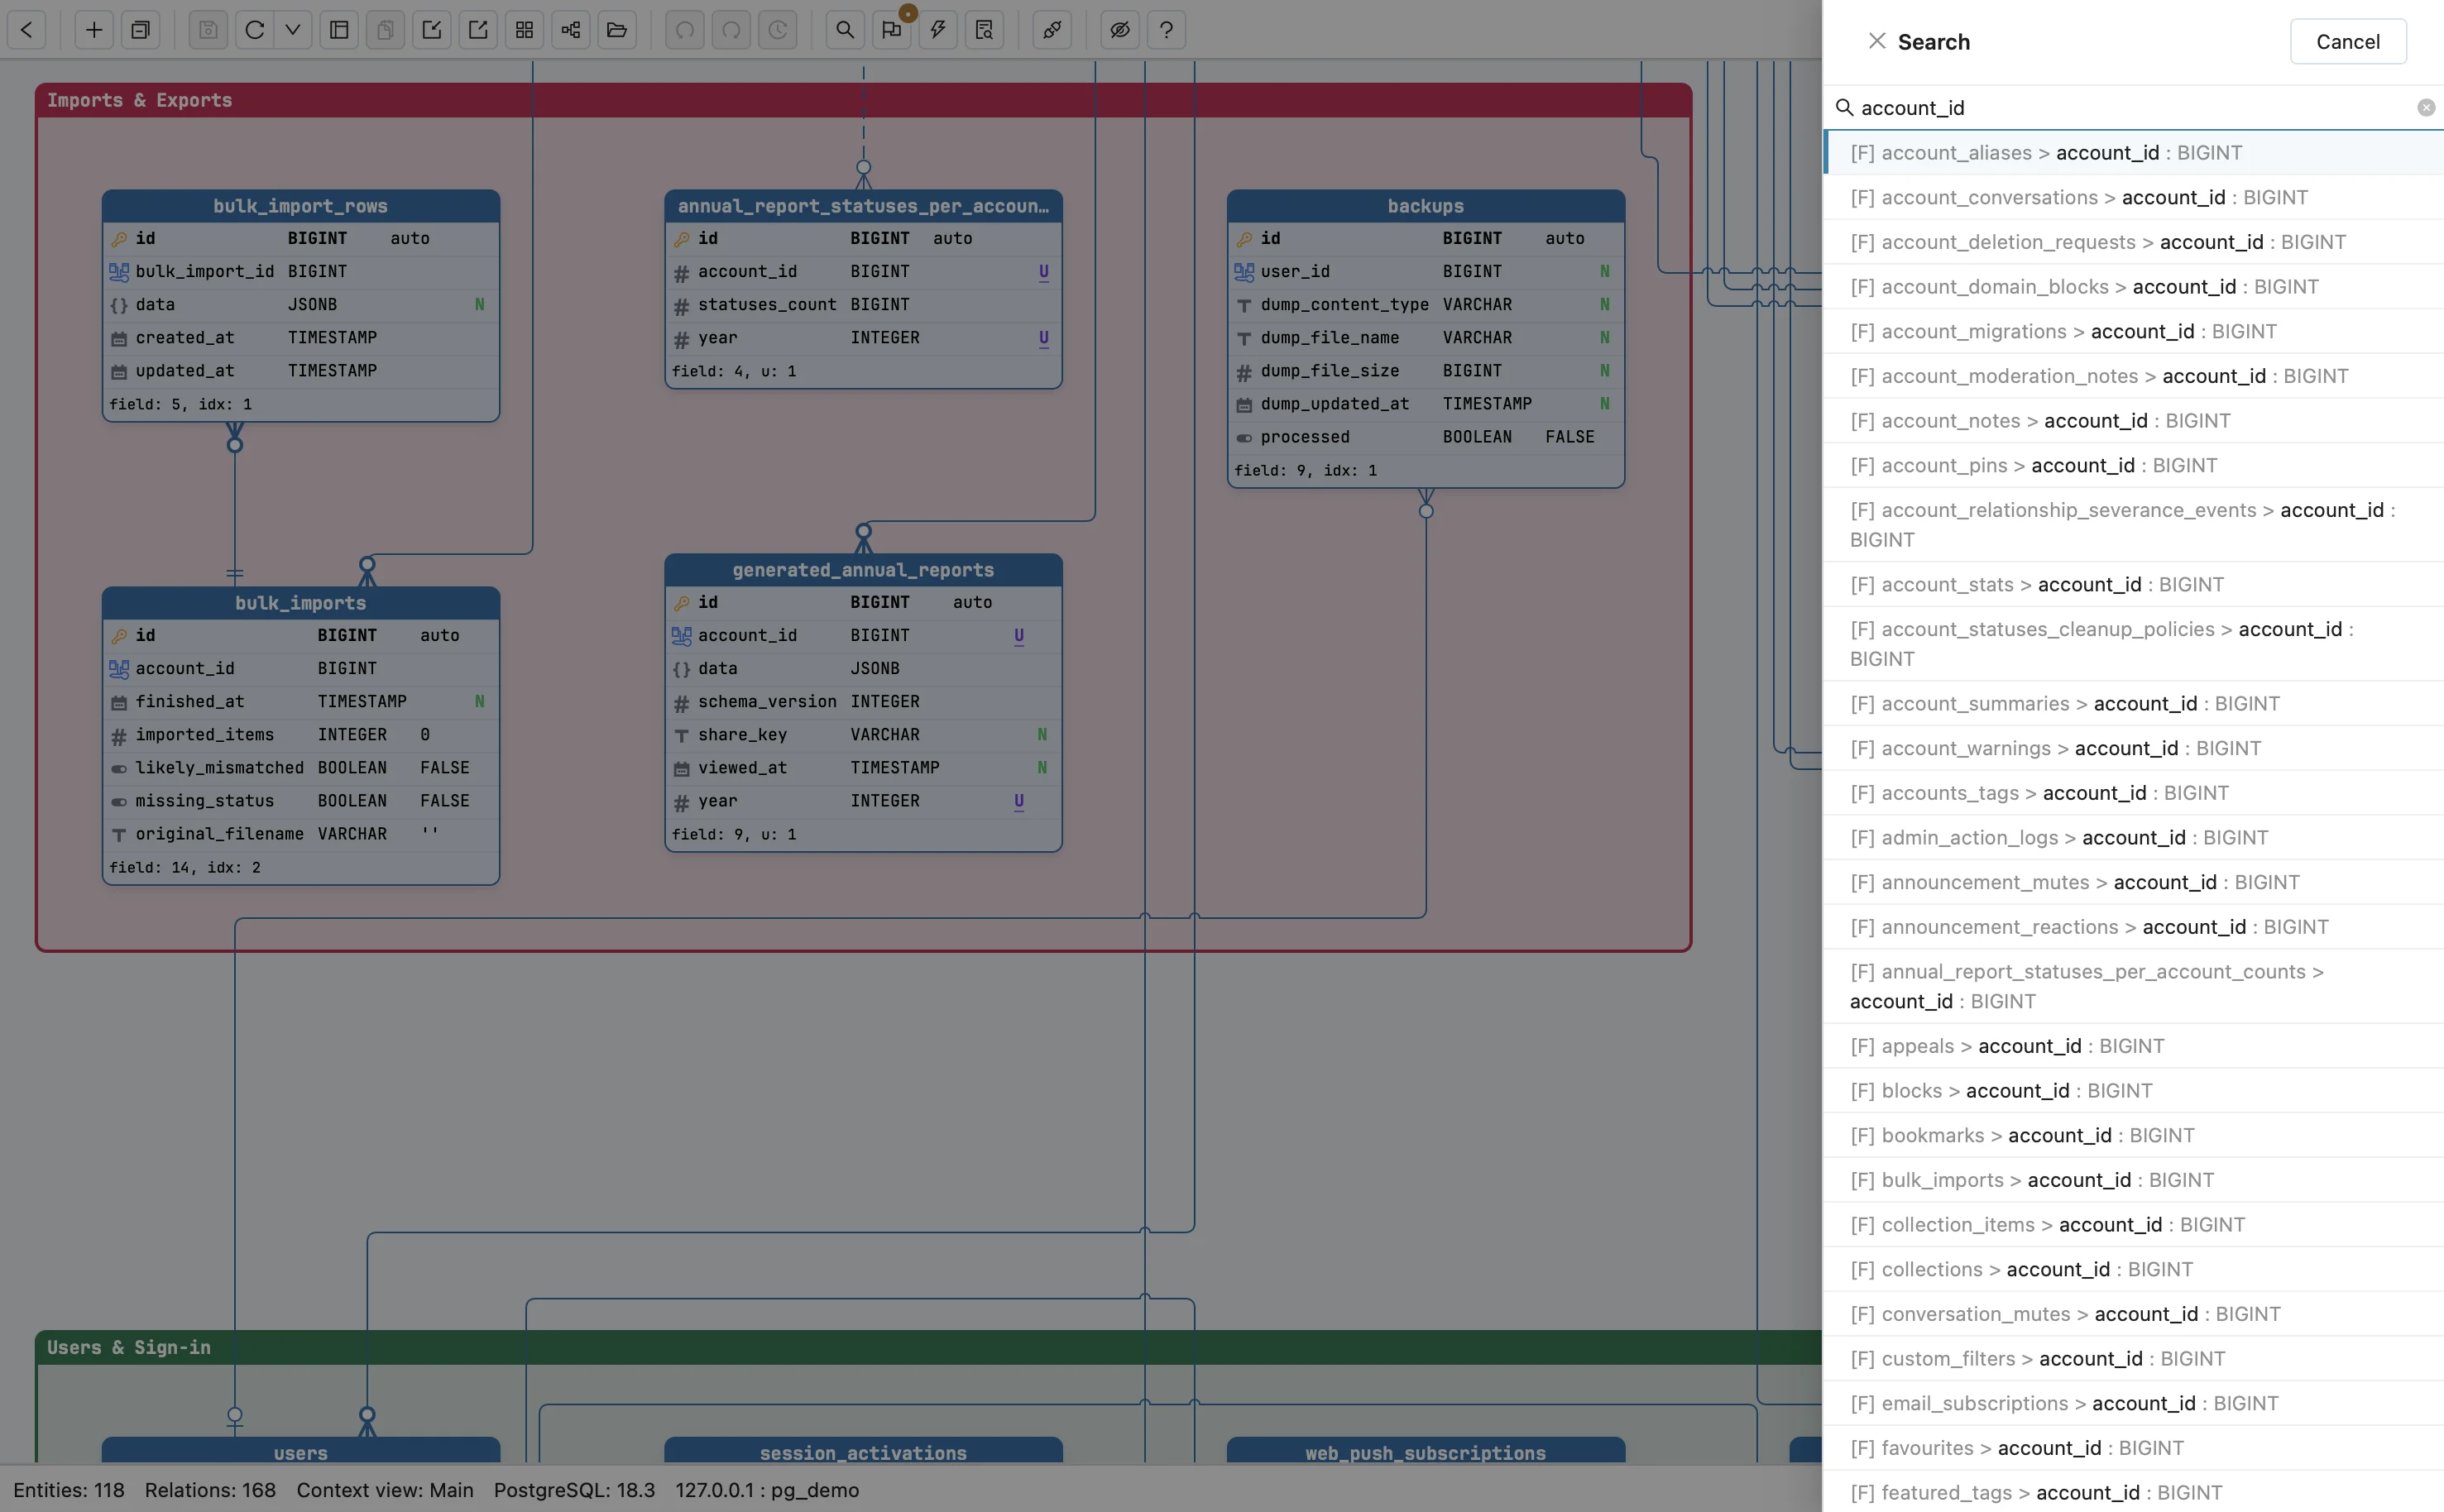Click the save disk icon
Screen dimensions: 2444x1512
[x=208, y=30]
